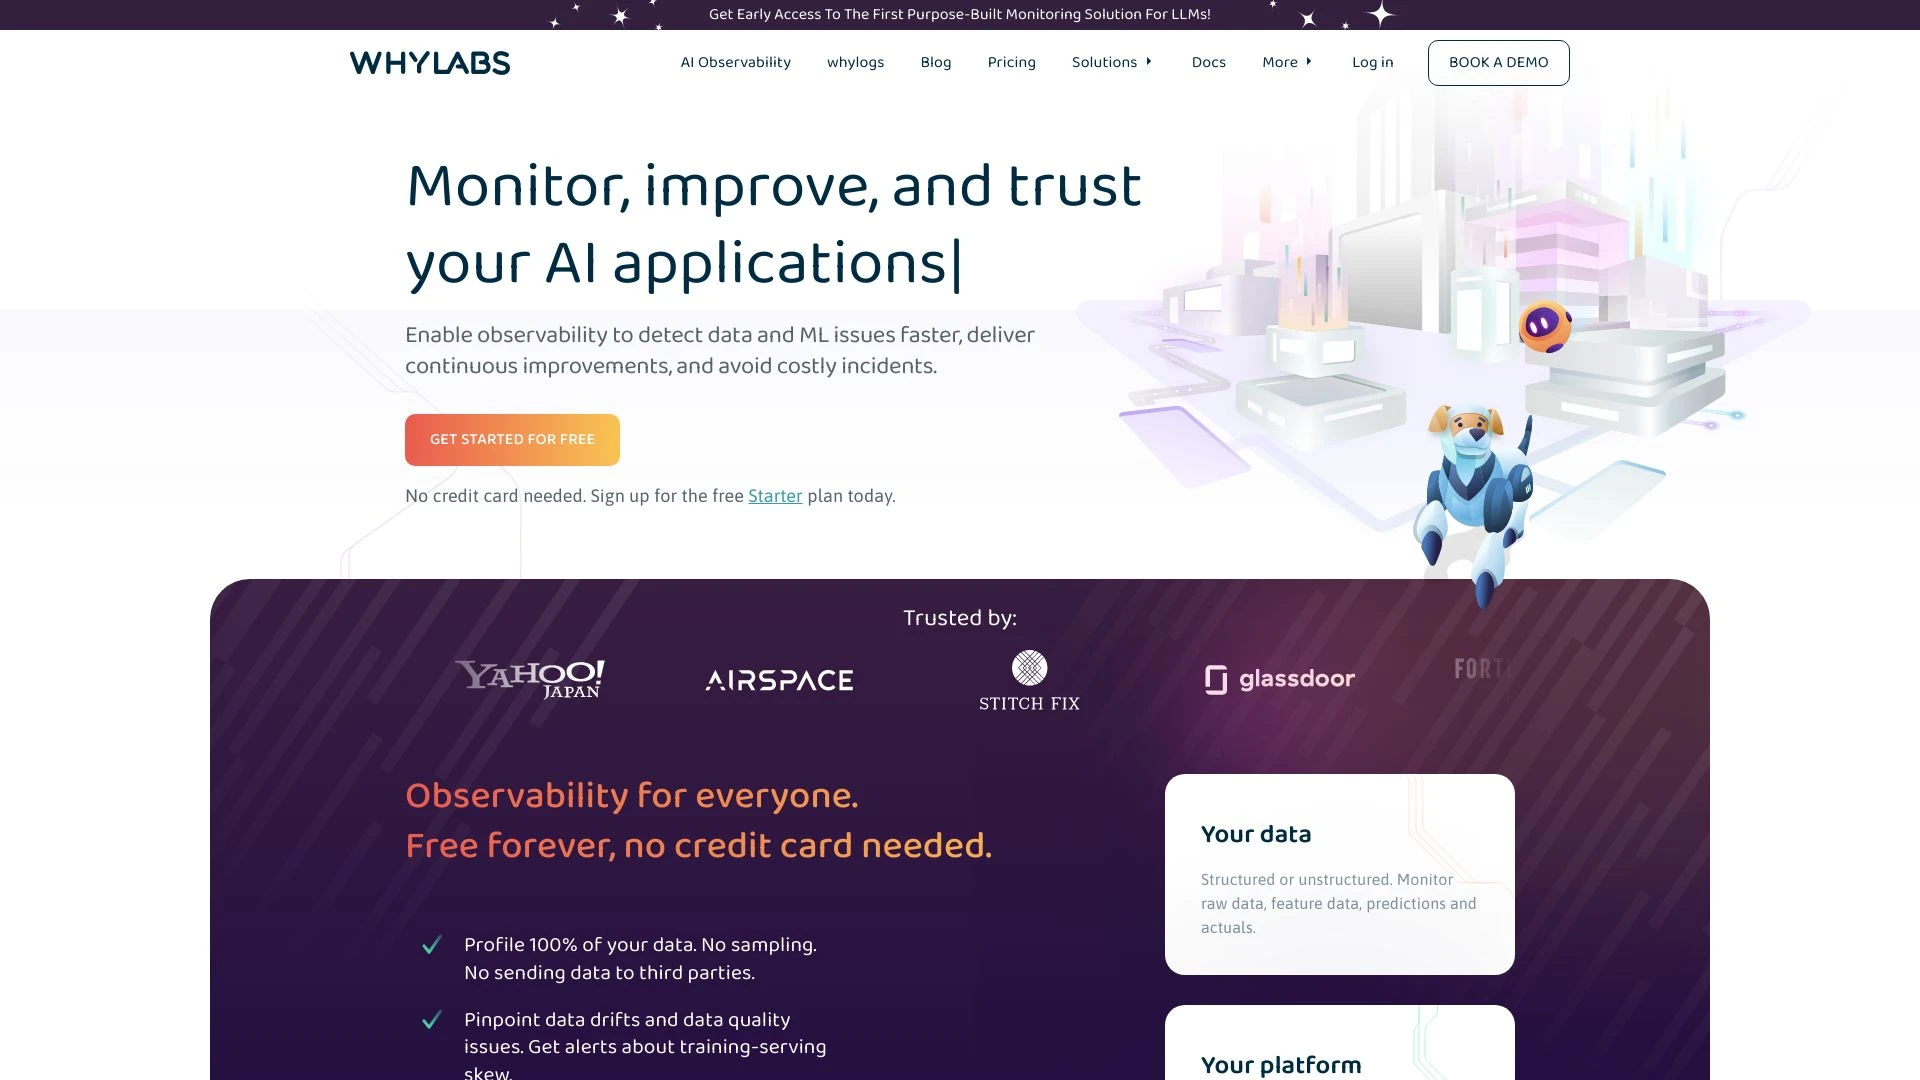1920x1080 pixels.
Task: Select the AI Observability menu item
Action: pyautogui.click(x=735, y=62)
